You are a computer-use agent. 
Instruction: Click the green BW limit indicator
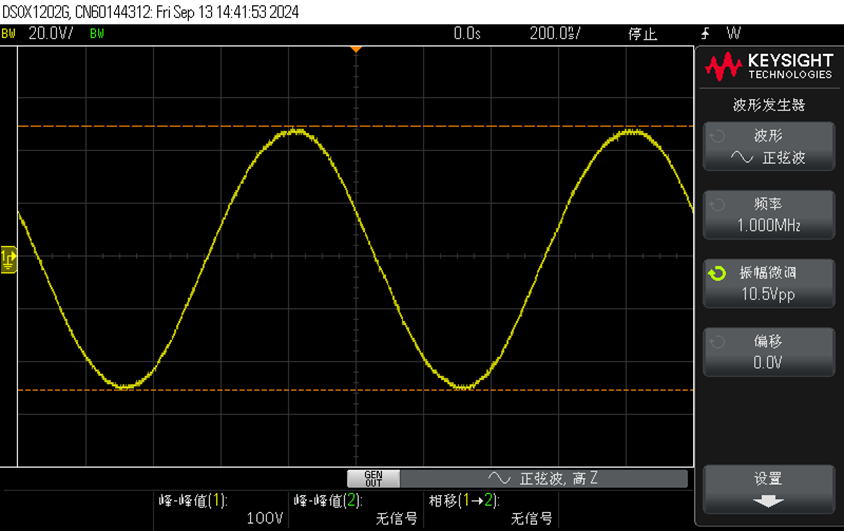tap(96, 33)
